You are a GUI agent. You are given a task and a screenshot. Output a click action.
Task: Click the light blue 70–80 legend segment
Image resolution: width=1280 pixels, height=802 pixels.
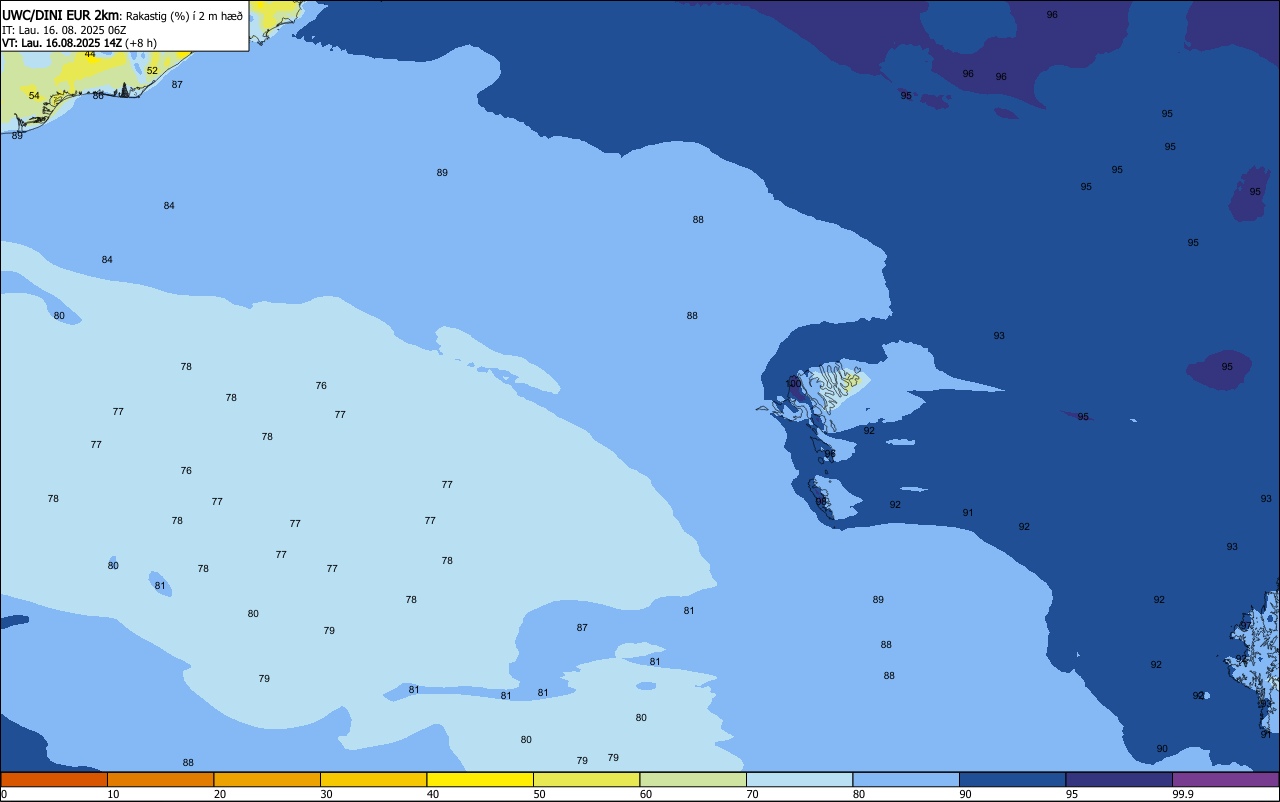pos(799,779)
